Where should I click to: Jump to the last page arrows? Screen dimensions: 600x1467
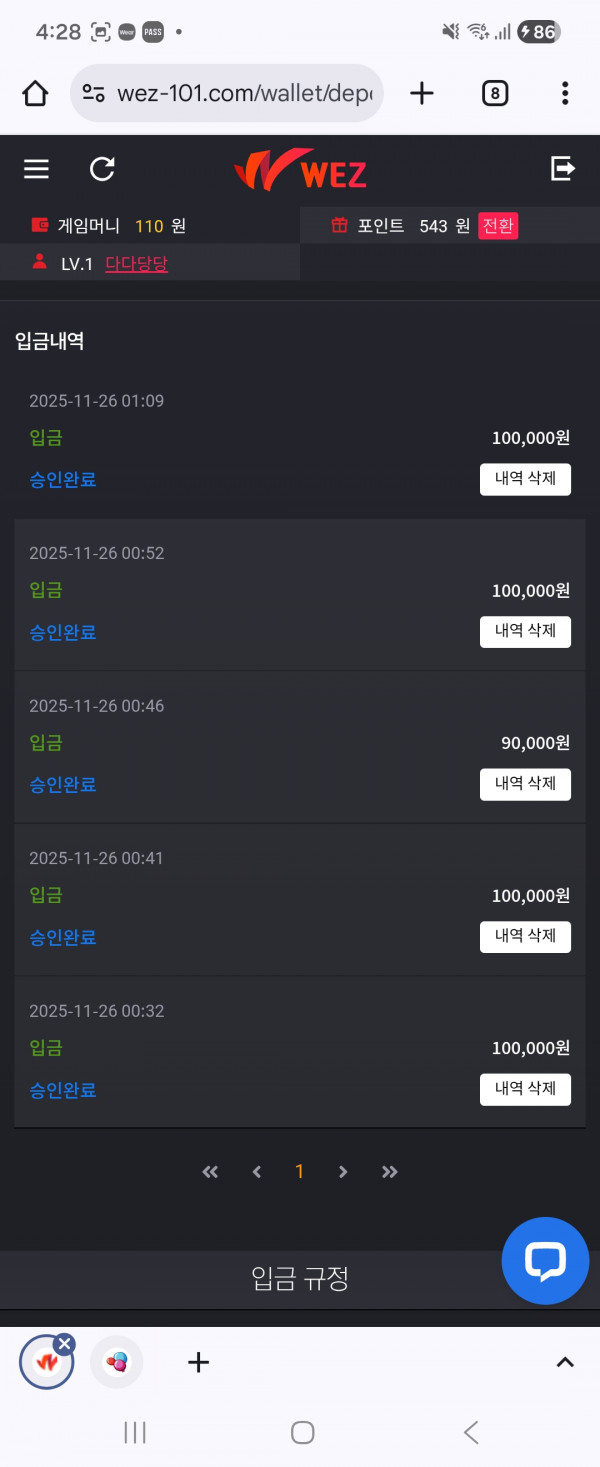pyautogui.click(x=390, y=1172)
